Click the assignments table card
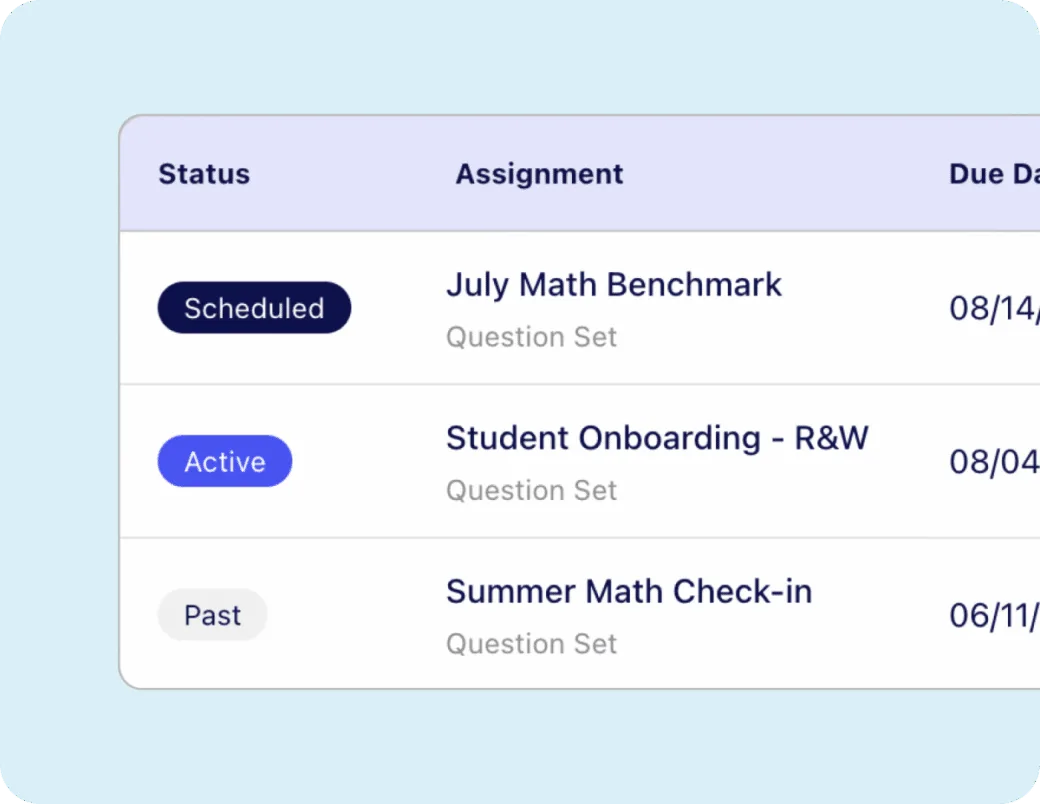 pyautogui.click(x=580, y=400)
